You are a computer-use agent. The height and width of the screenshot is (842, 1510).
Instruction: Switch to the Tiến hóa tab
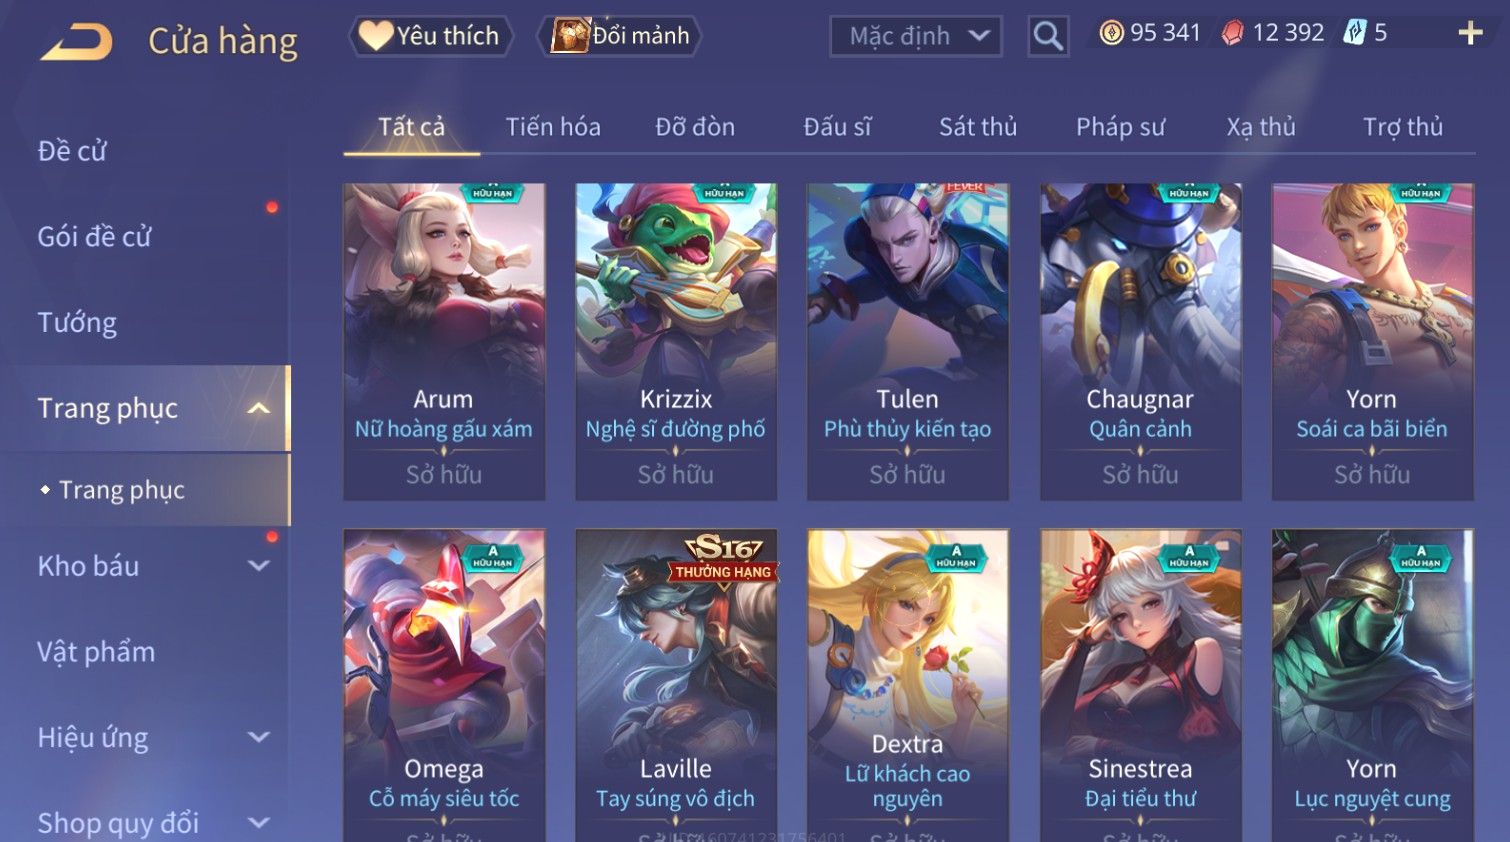[553, 127]
